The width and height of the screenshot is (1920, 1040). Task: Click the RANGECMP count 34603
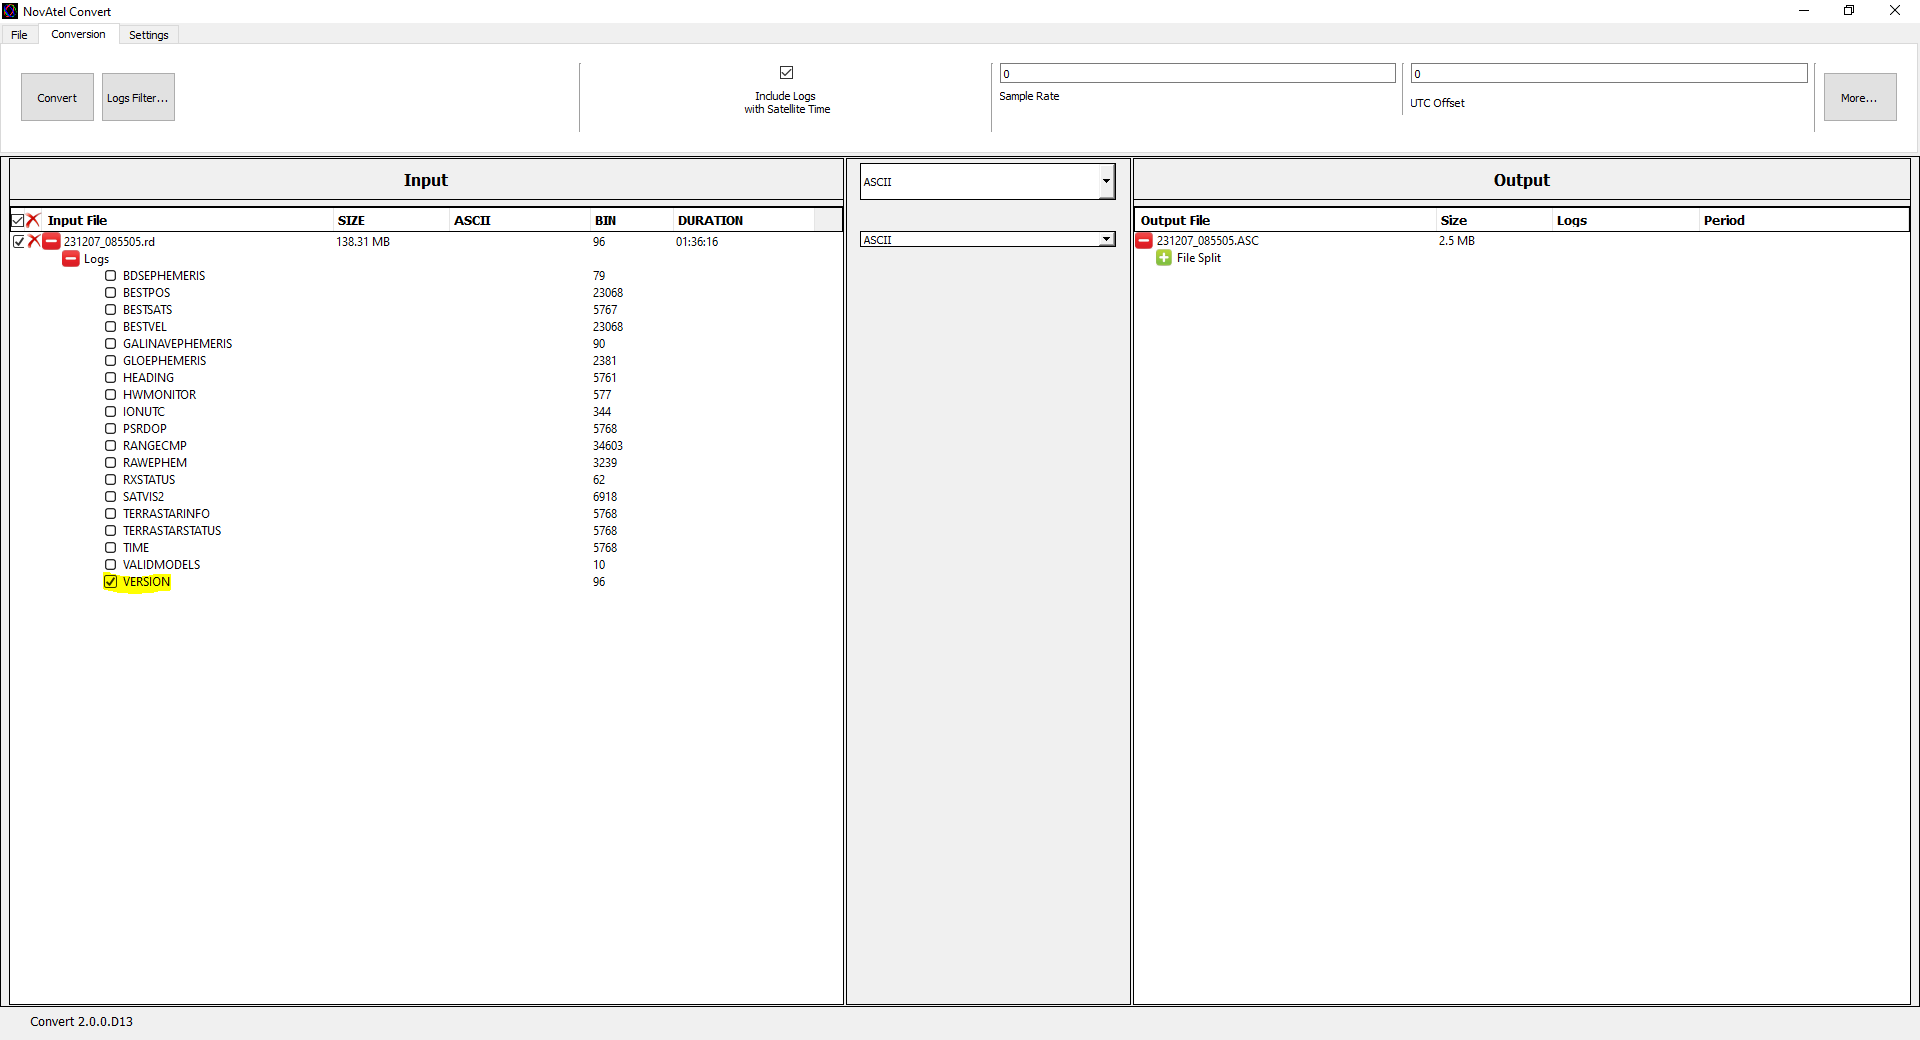(607, 446)
